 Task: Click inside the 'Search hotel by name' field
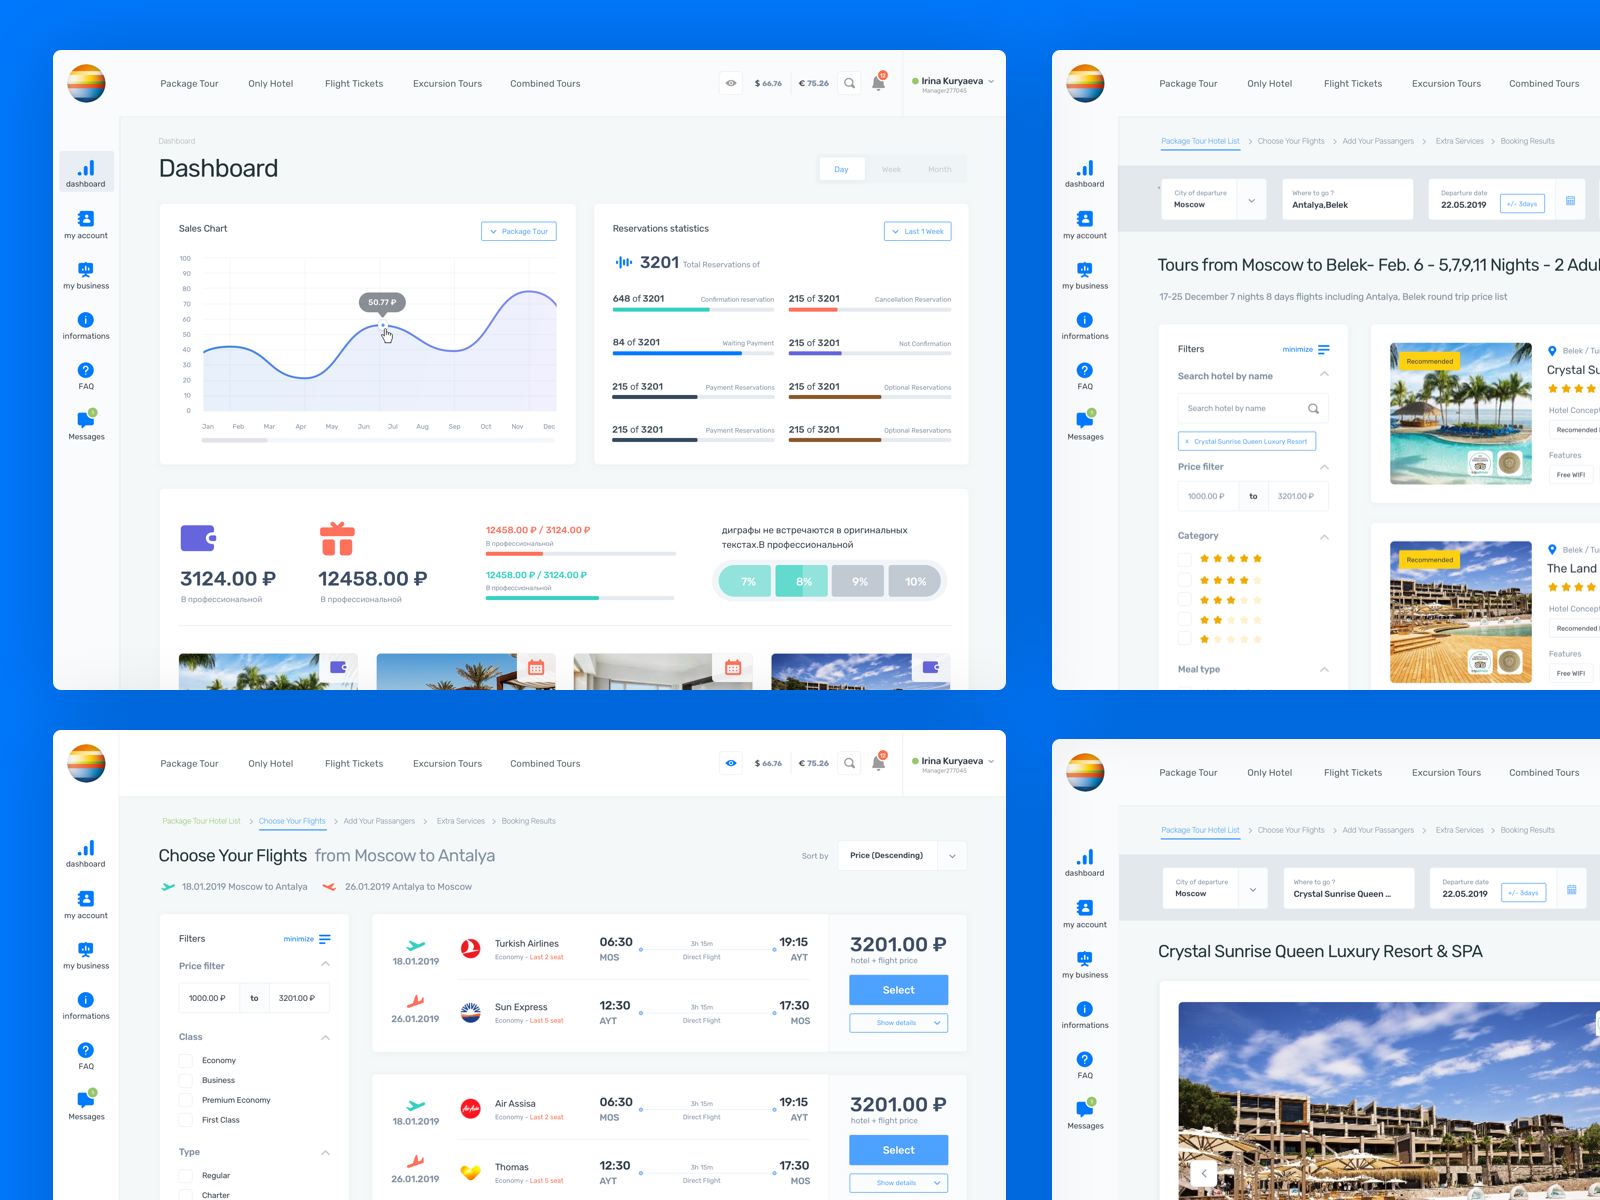[1243, 408]
